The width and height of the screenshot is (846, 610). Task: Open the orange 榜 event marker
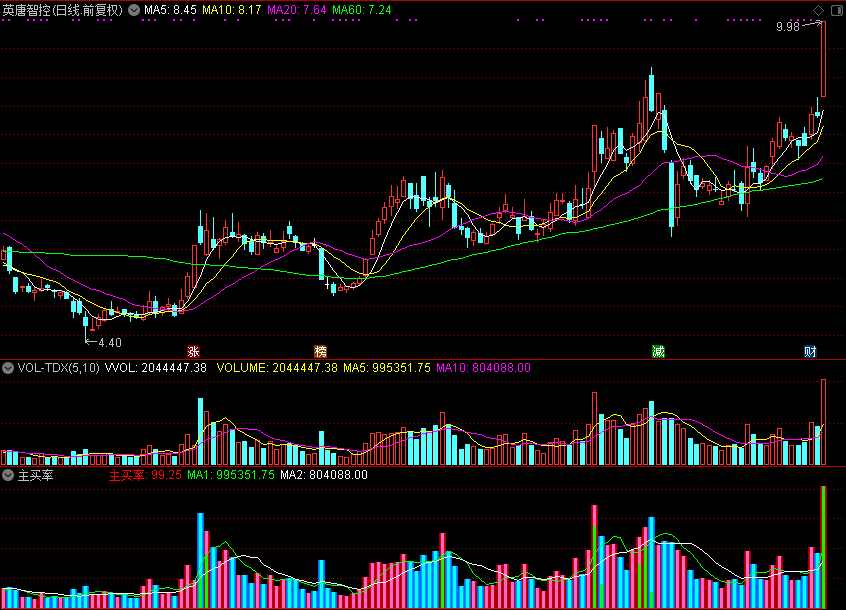(x=320, y=352)
